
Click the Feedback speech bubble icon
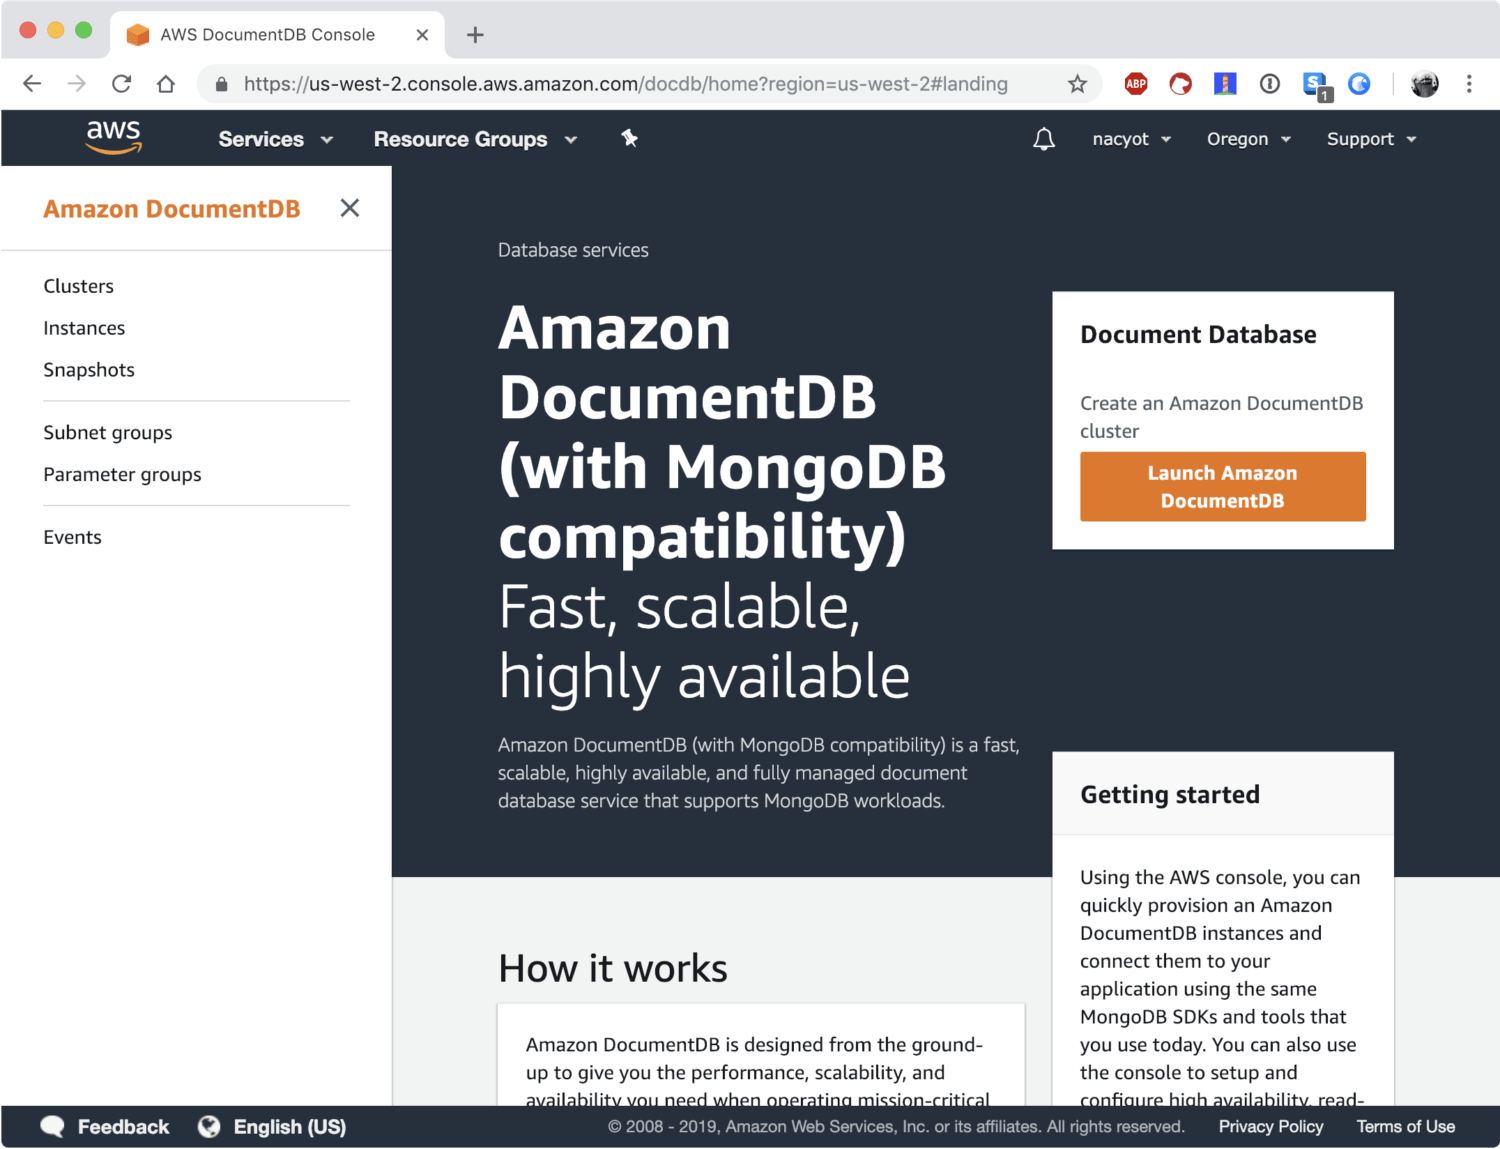click(53, 1127)
